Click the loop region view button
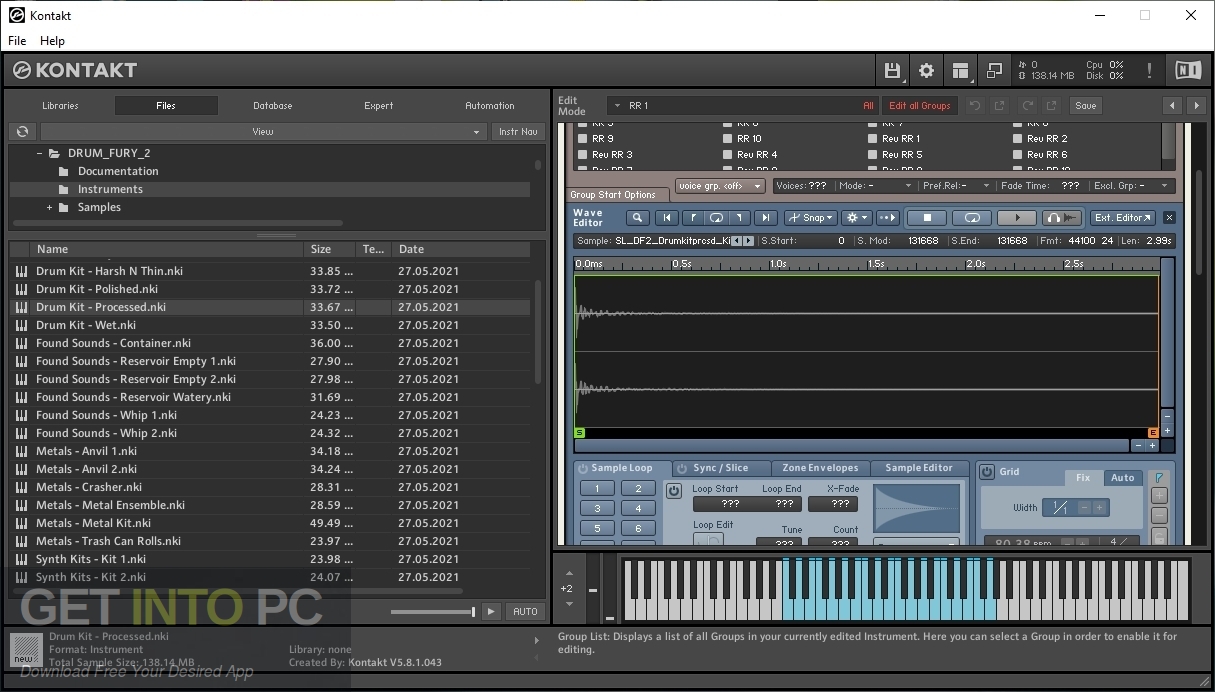 [716, 218]
